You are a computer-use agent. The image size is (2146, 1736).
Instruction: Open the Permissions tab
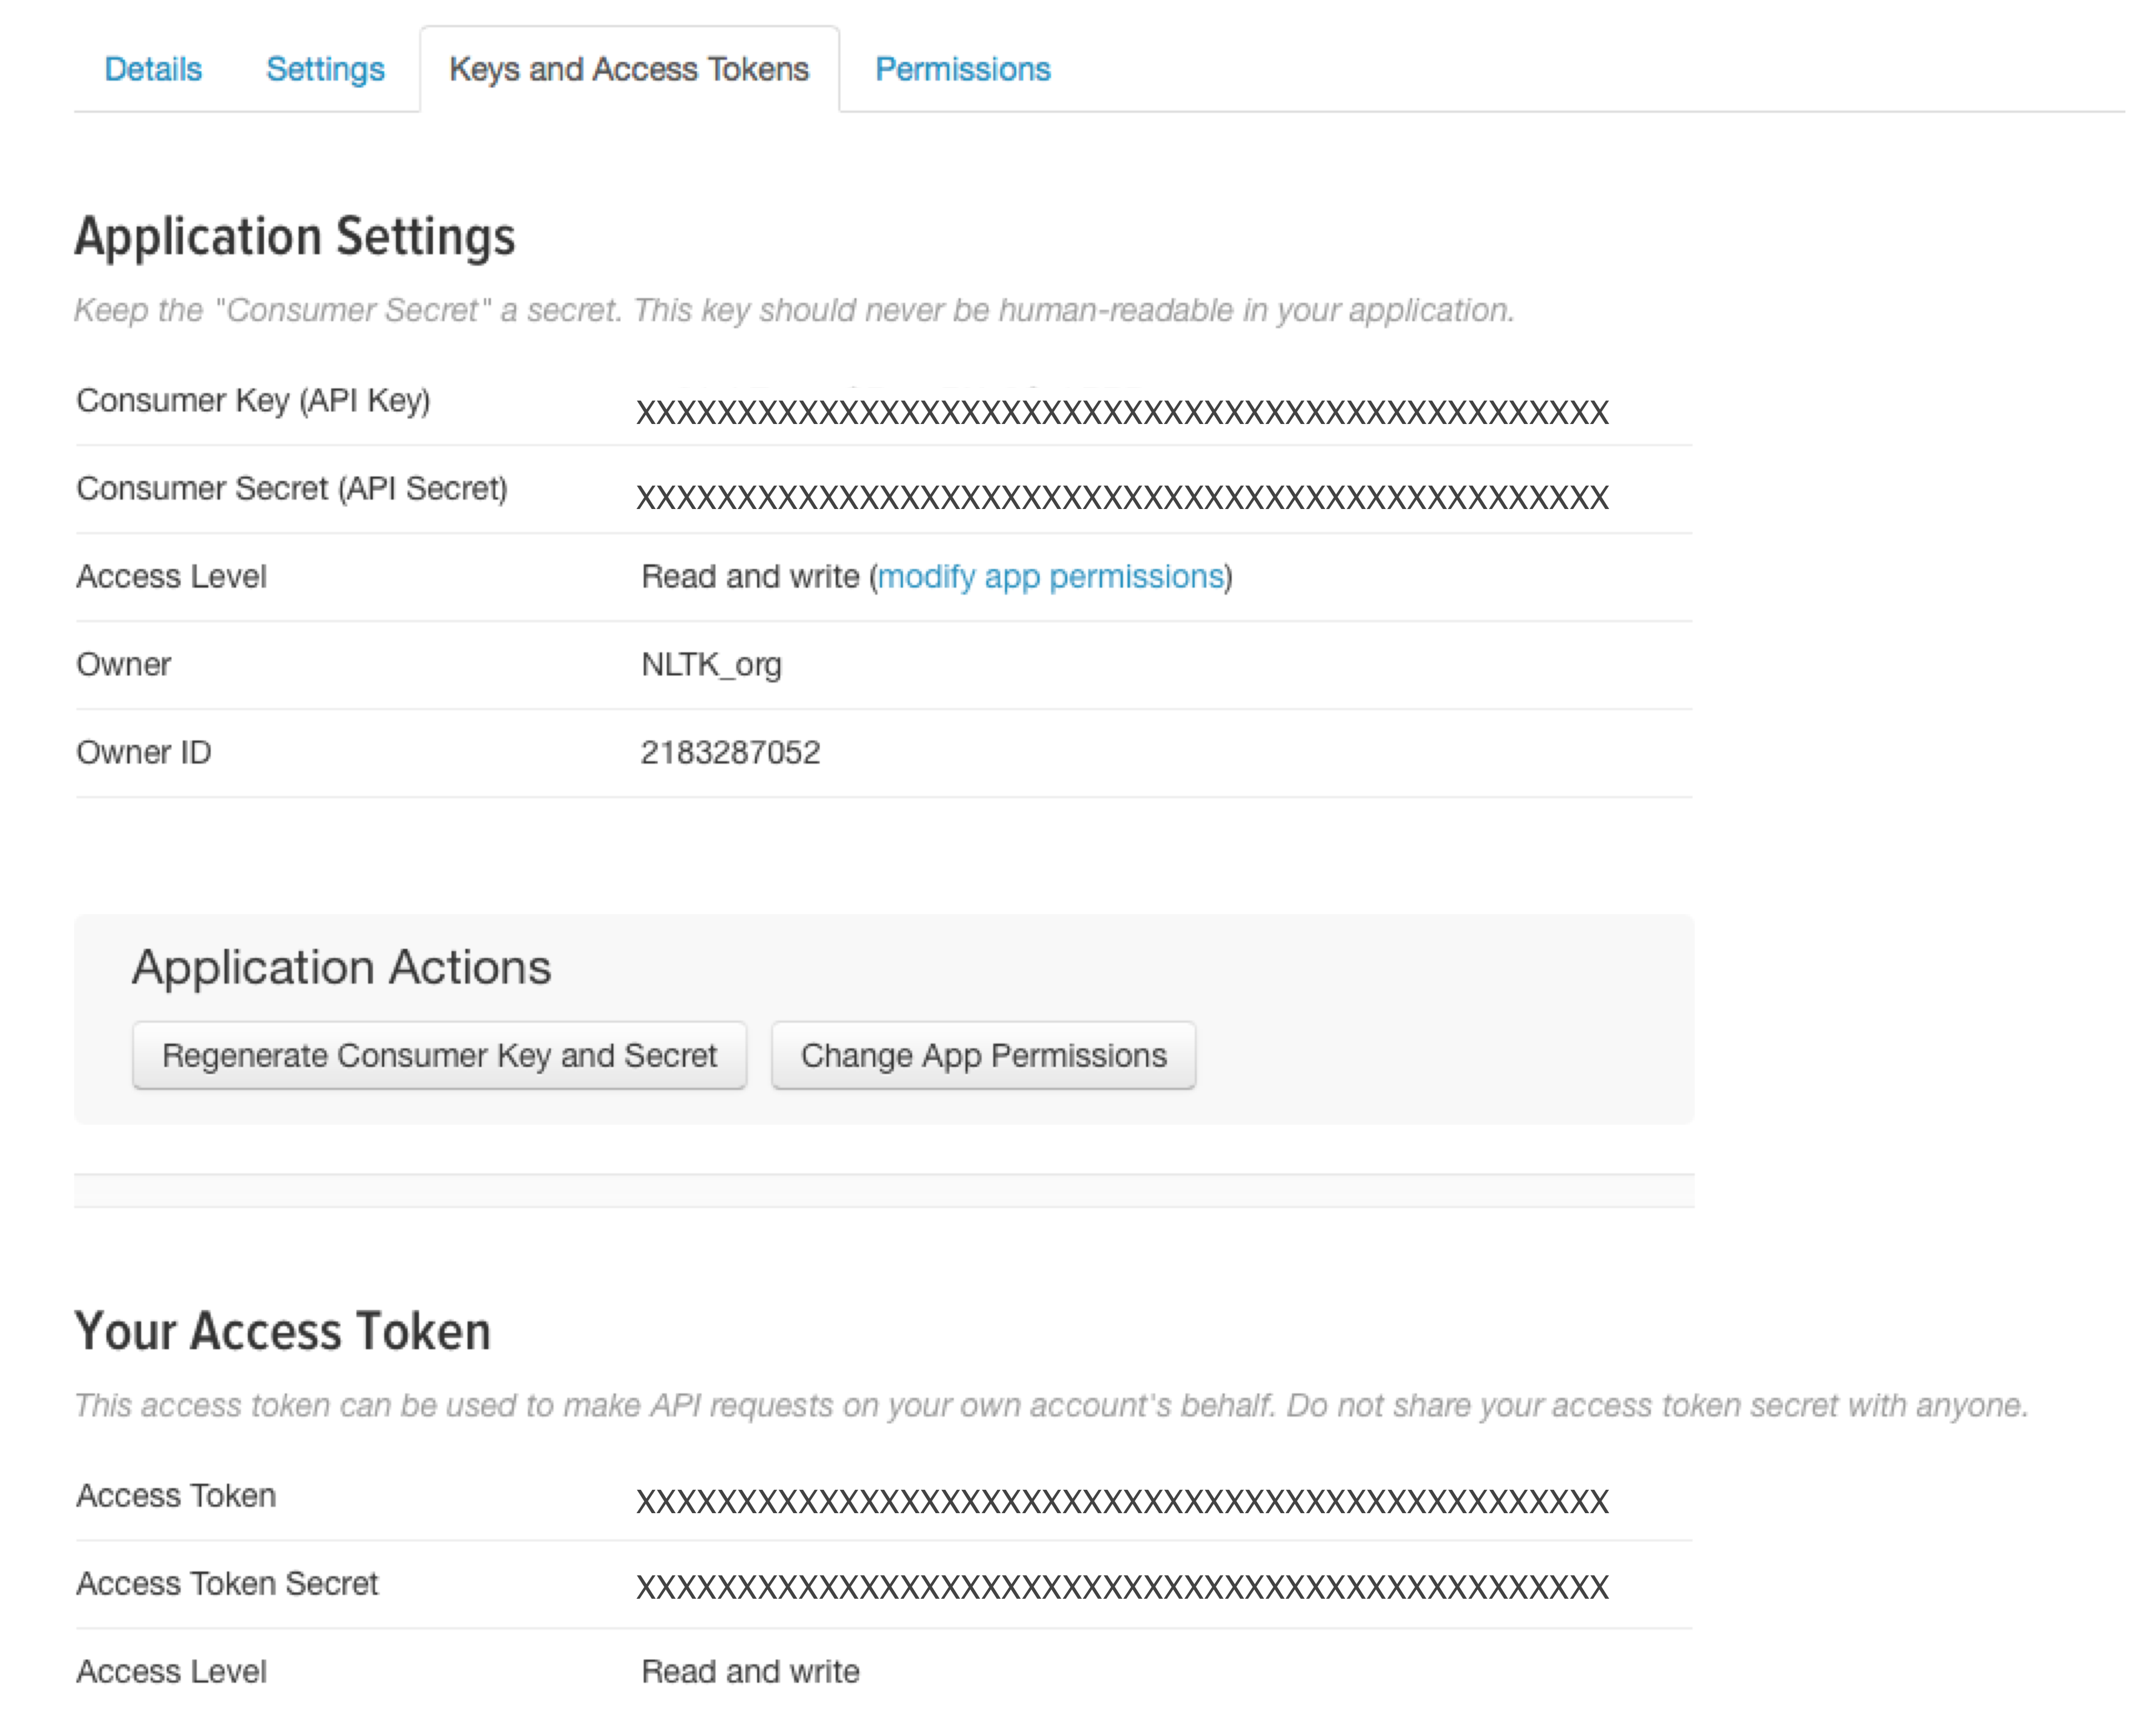point(962,69)
